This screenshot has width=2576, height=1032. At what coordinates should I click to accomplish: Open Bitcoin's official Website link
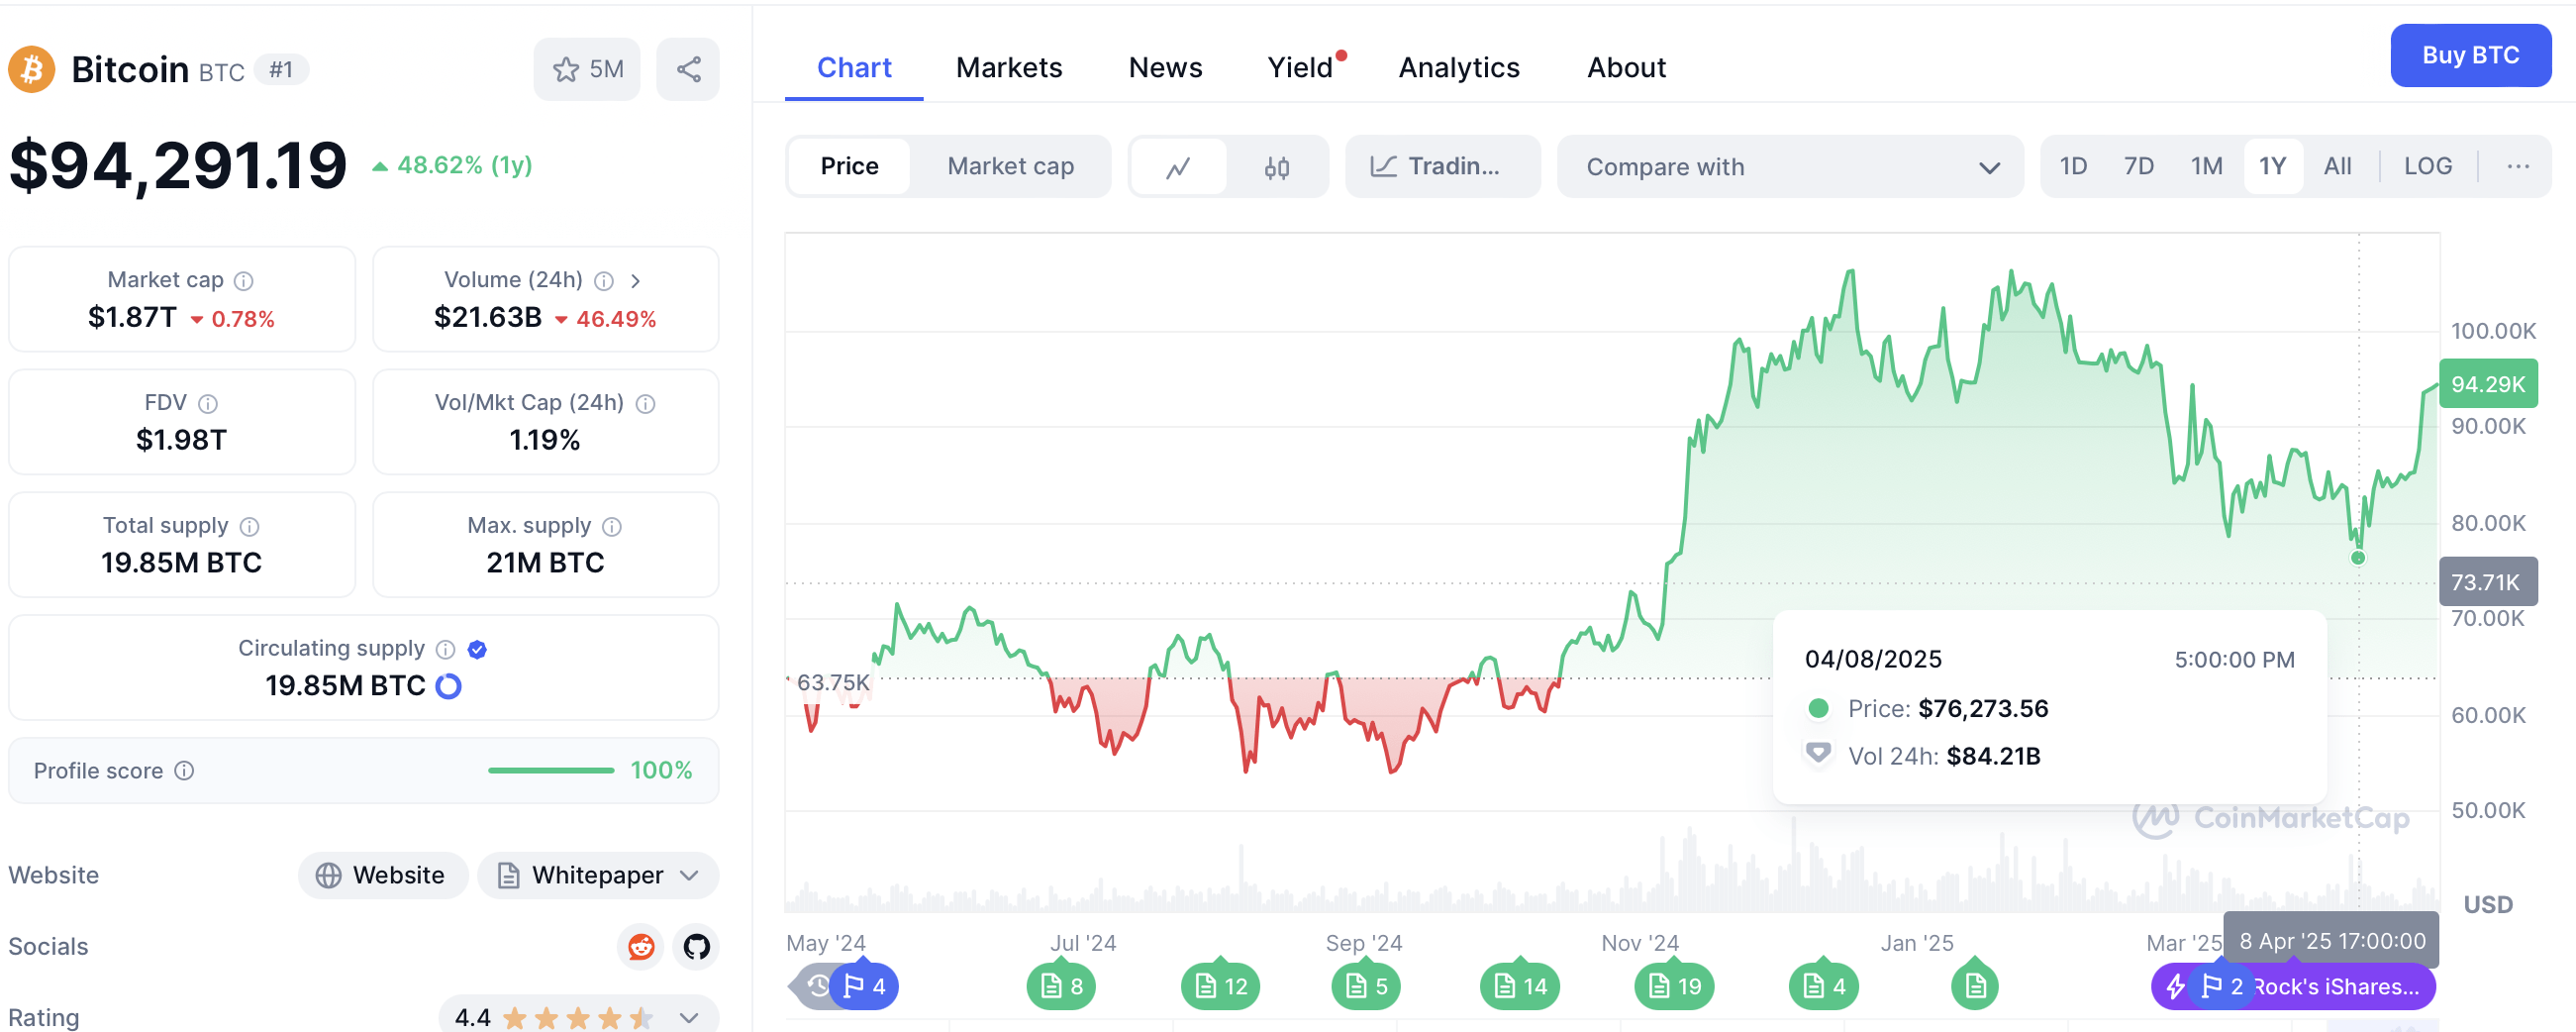click(x=382, y=874)
